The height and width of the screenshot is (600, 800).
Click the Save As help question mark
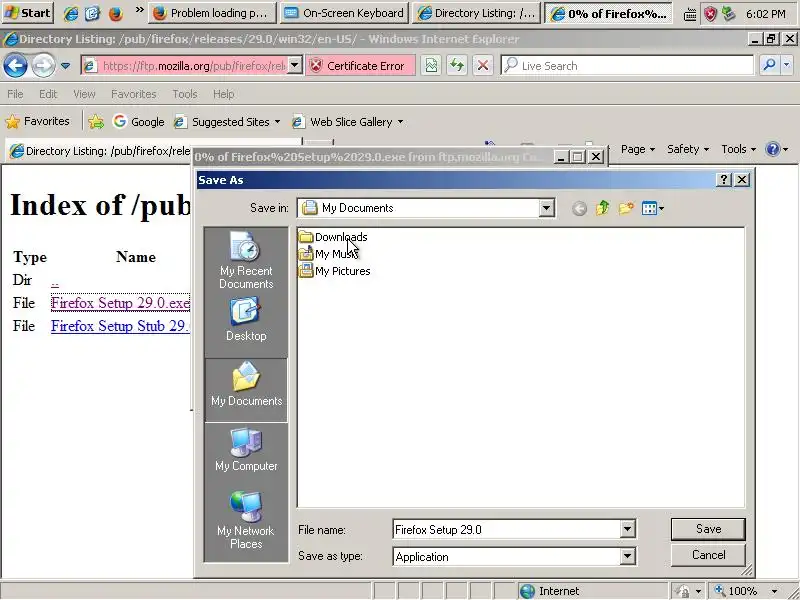point(724,180)
